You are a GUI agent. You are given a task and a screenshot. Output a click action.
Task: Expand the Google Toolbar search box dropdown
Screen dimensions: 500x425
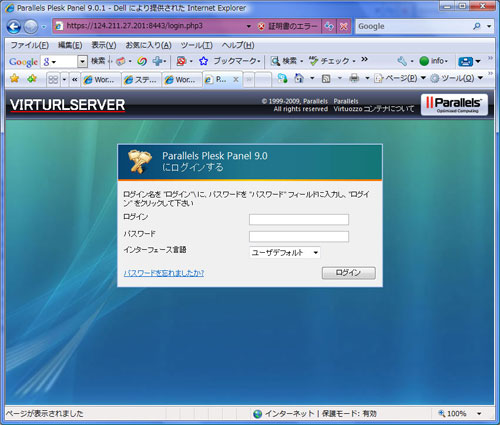[82, 61]
